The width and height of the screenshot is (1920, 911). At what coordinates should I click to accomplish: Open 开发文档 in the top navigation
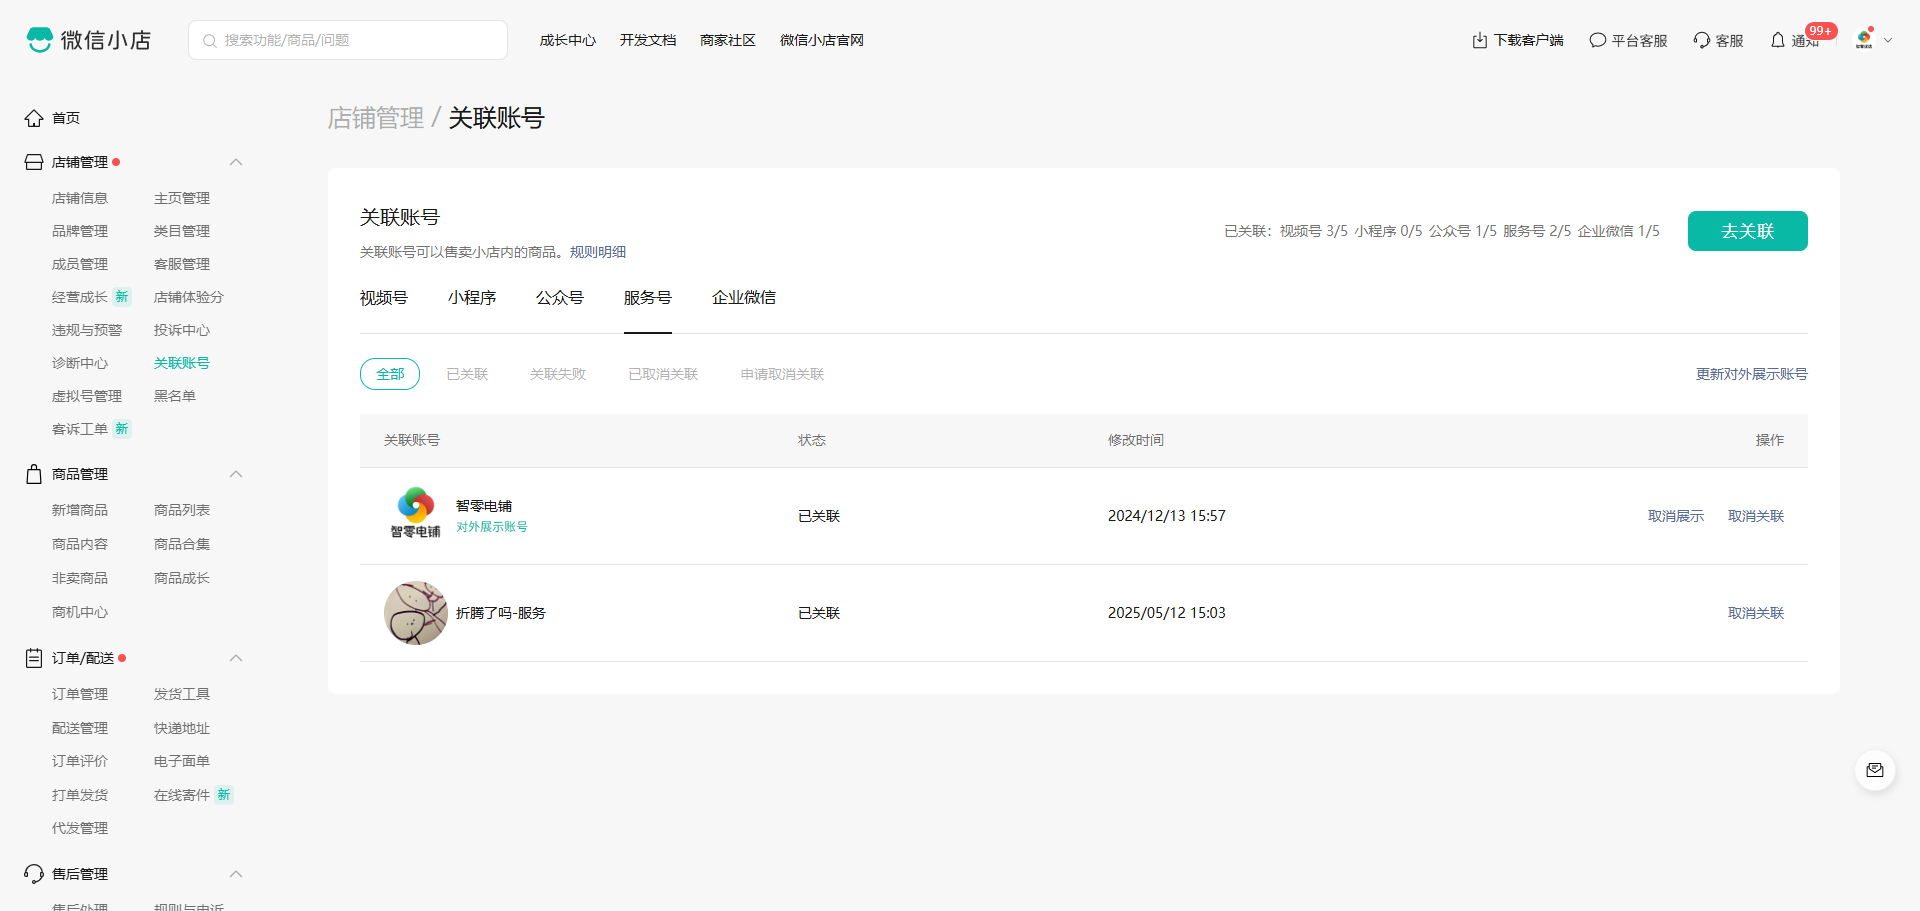coord(648,40)
